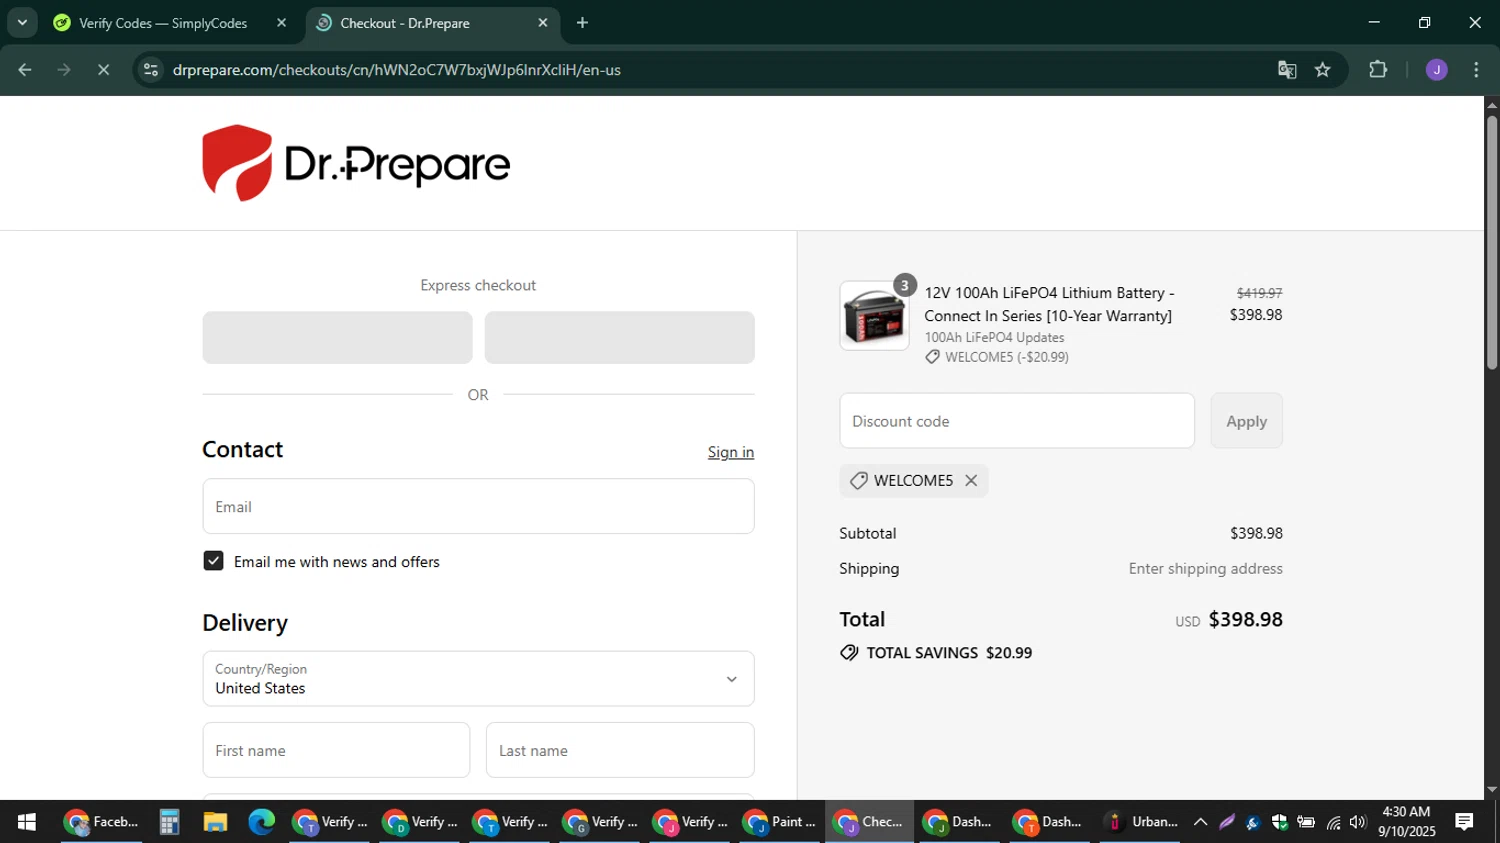Focus the Discount code field
The height and width of the screenshot is (843, 1500).
coord(1017,421)
